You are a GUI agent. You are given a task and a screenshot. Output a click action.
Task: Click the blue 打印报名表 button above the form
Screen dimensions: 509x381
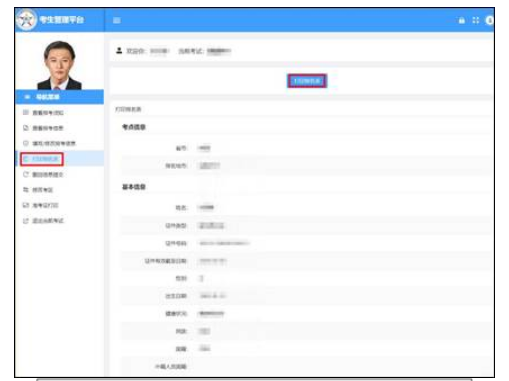(307, 81)
